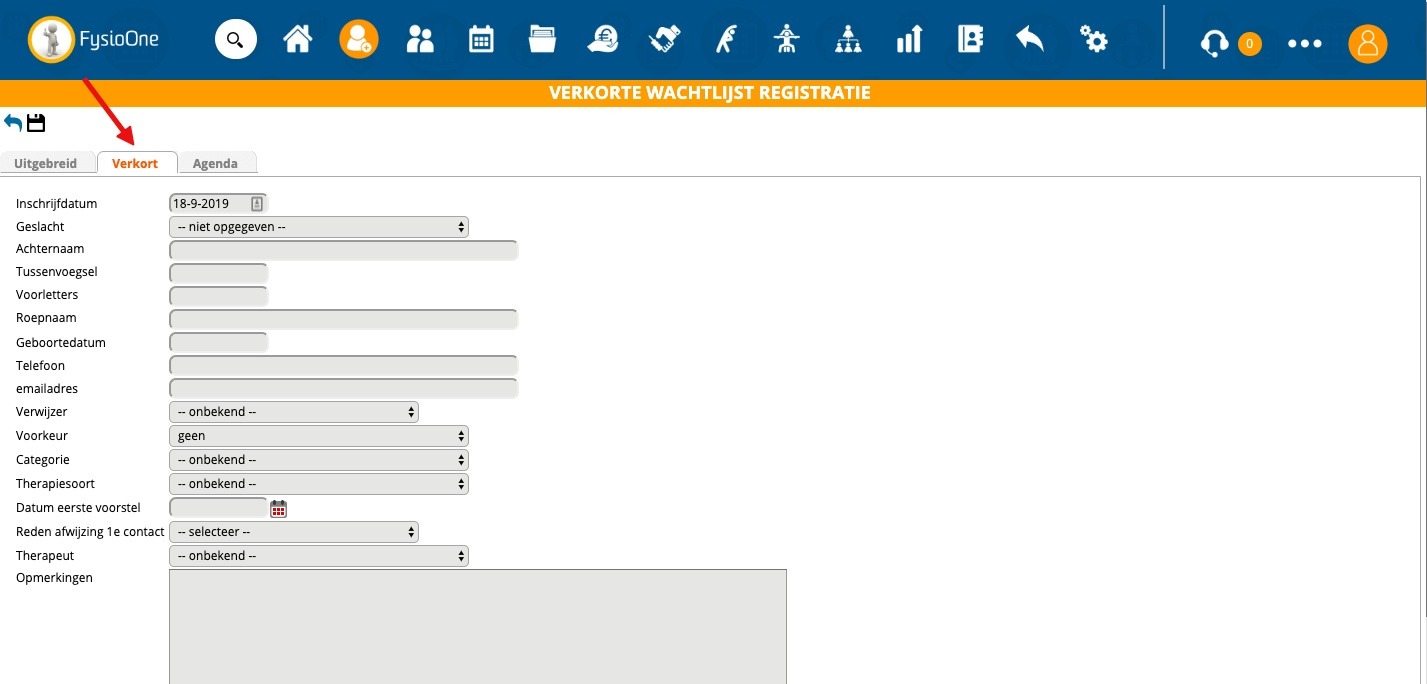Switch to the Uitgebreid tab
Viewport: 1427px width, 684px height.
tap(46, 164)
